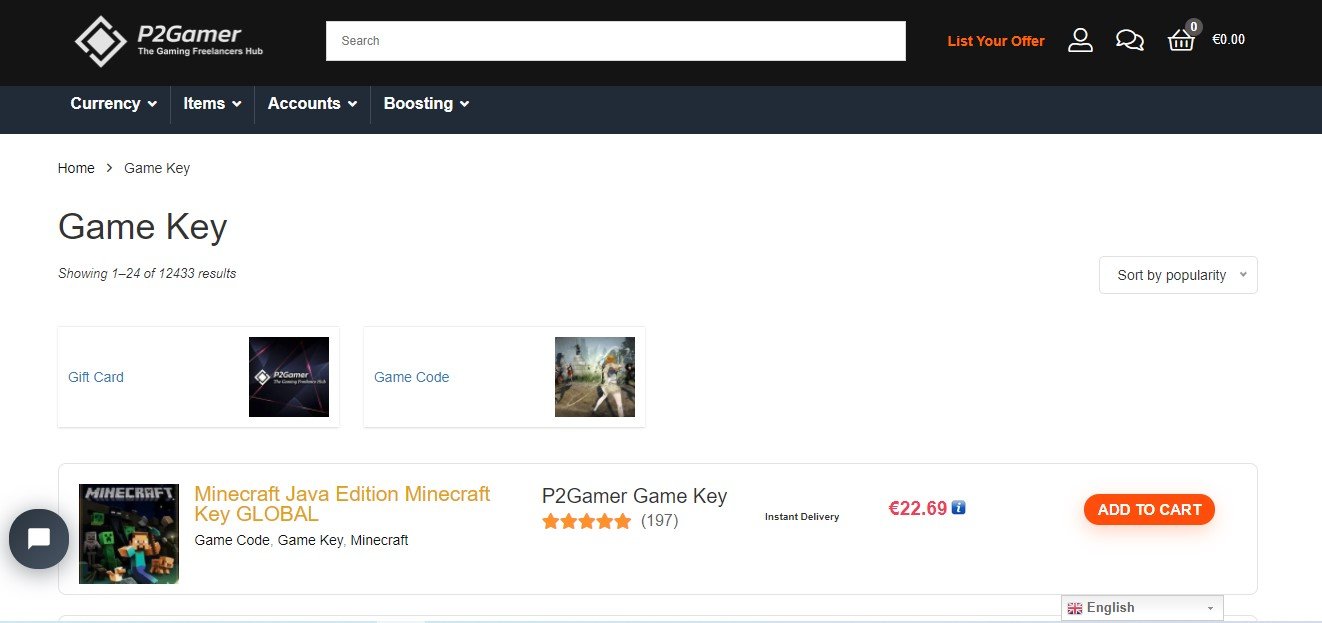This screenshot has width=1322, height=623.
Task: Click the info icon next to the price
Action: 959,507
